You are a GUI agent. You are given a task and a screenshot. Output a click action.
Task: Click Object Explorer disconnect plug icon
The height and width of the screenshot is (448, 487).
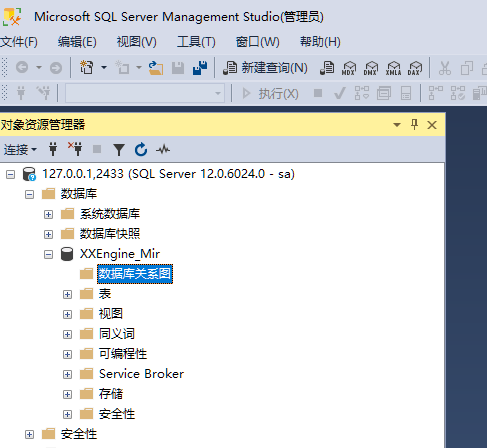[75, 149]
